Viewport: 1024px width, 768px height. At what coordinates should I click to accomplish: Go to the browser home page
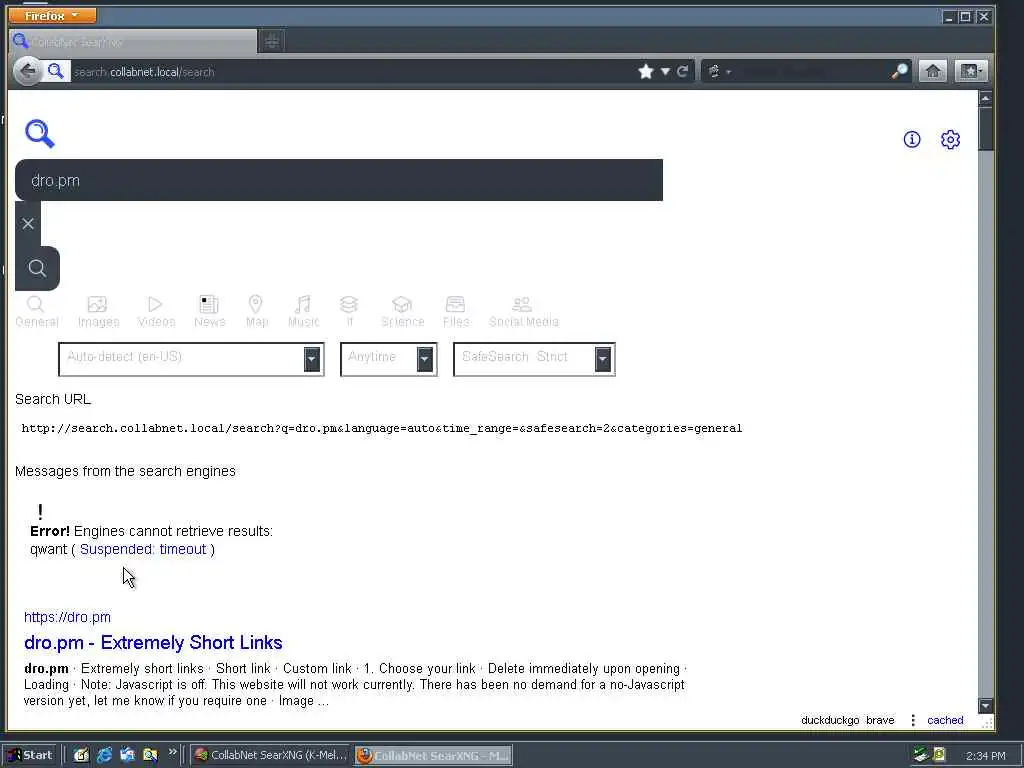[933, 71]
